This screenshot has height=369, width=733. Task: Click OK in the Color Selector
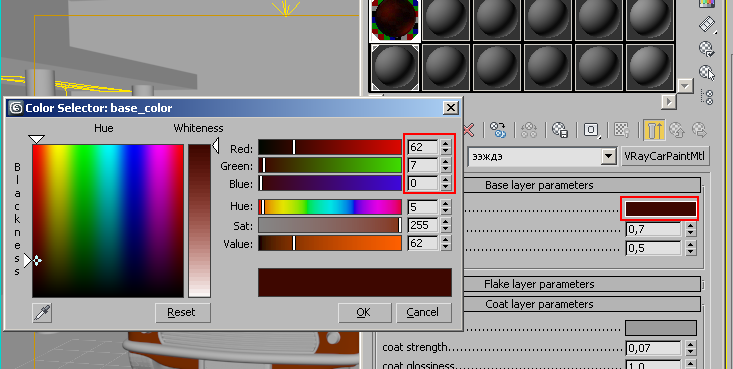click(364, 312)
